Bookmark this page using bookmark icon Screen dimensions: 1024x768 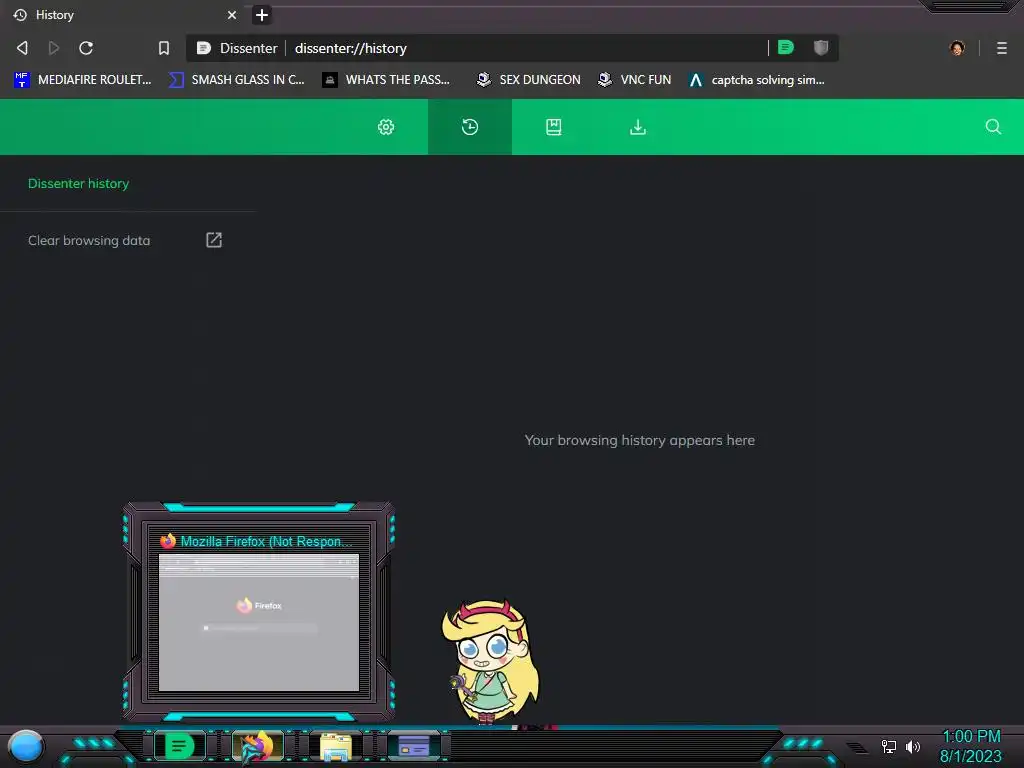[164, 48]
